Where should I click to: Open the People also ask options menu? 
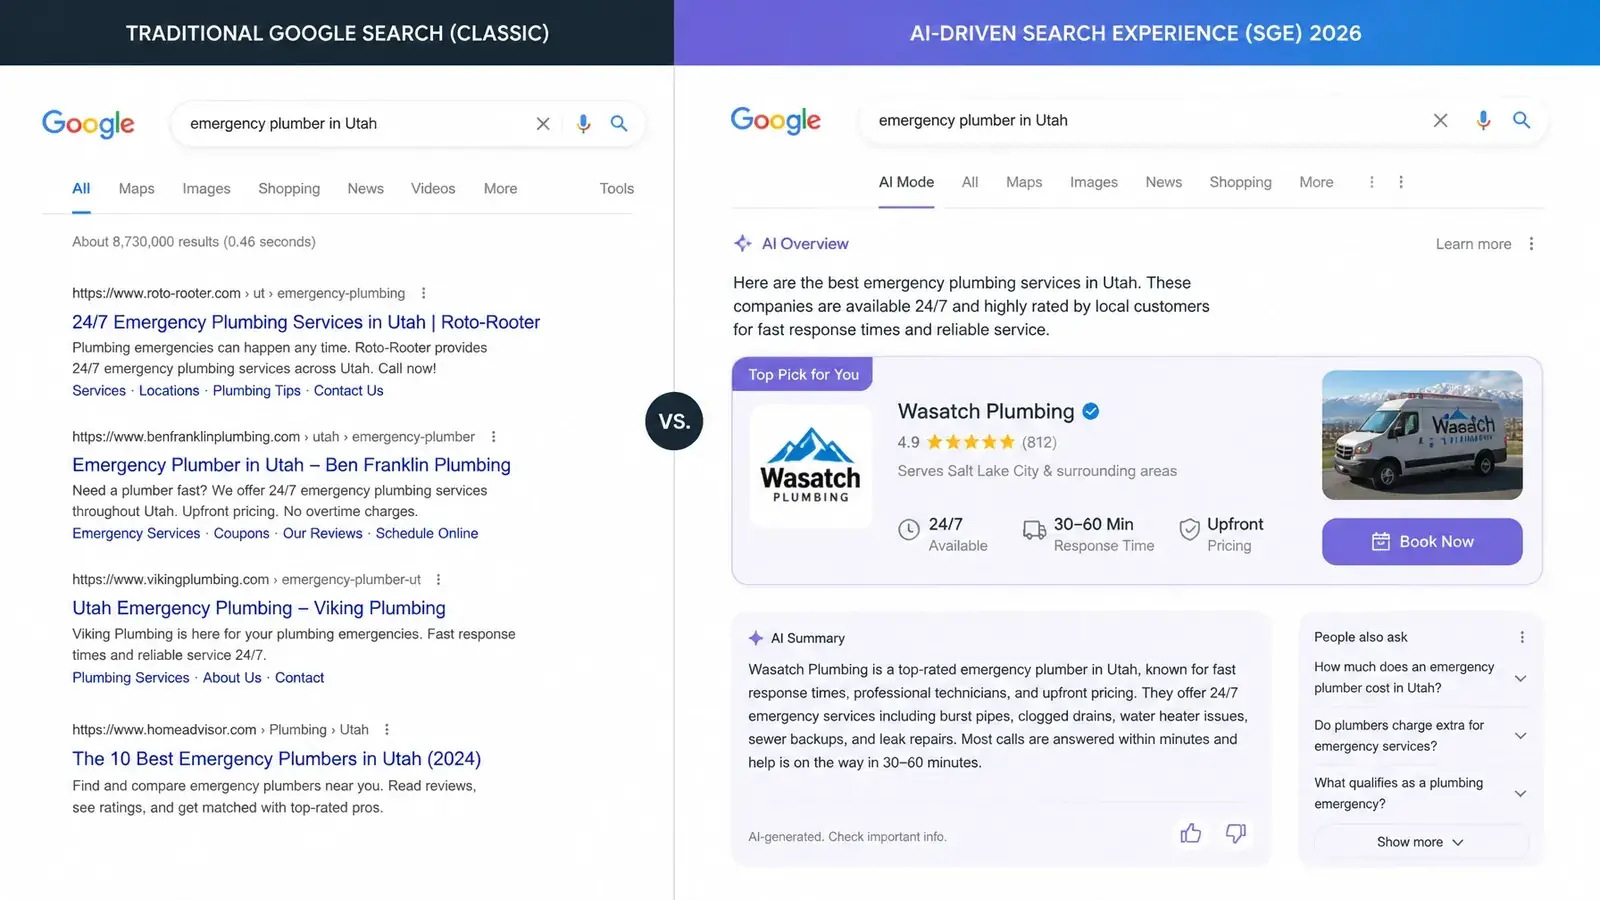(x=1522, y=637)
